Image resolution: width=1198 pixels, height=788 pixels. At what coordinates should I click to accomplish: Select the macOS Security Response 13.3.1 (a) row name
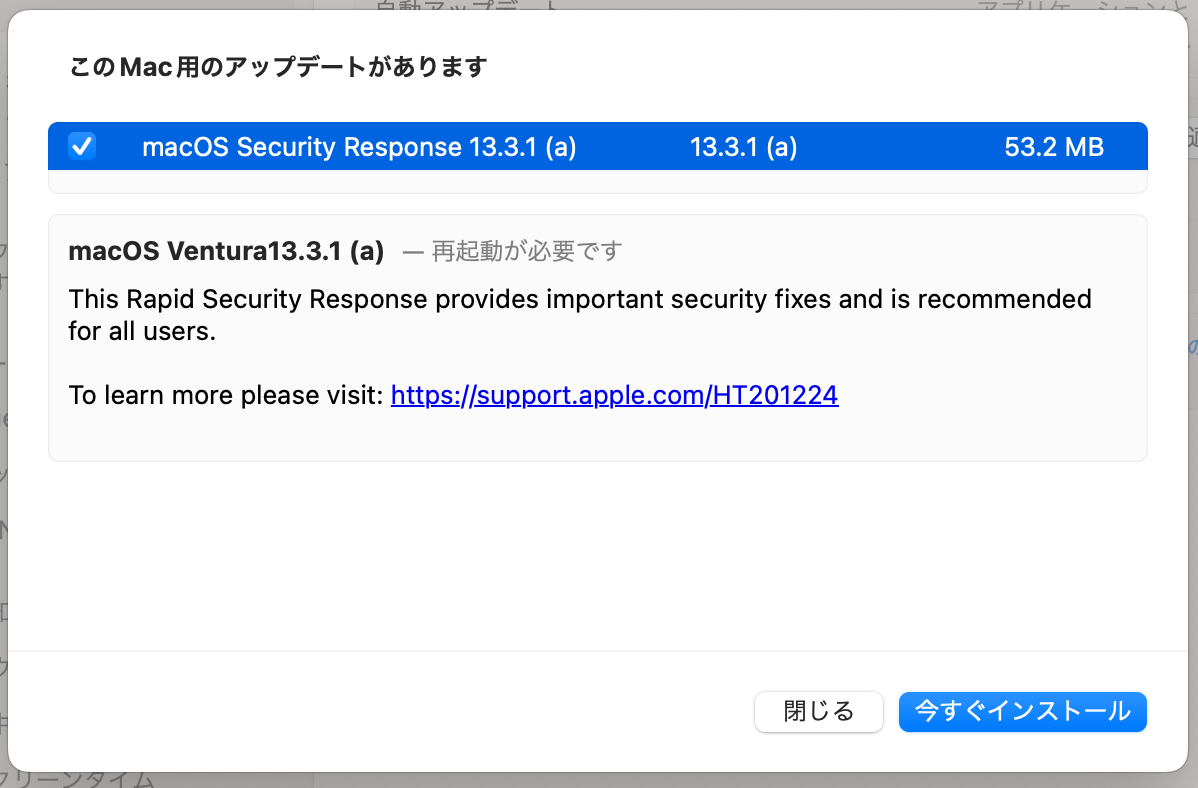(x=359, y=147)
